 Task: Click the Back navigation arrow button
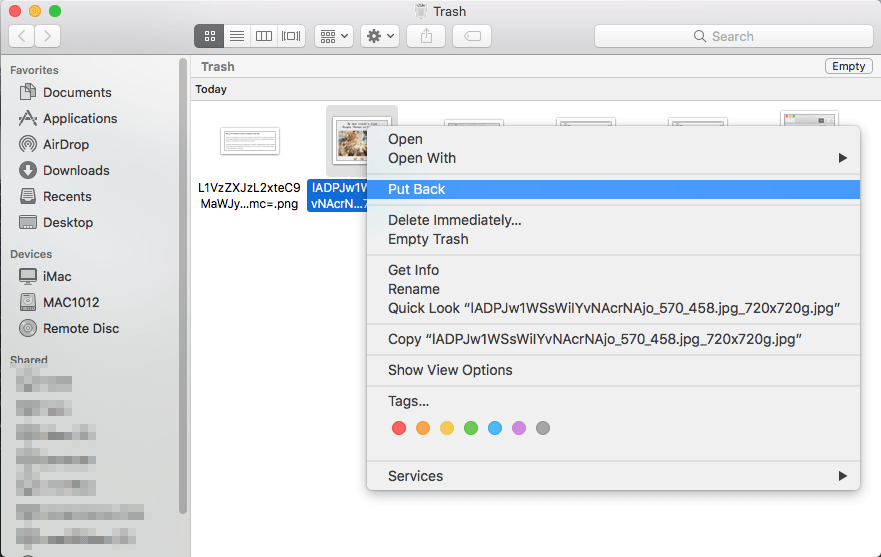22,36
